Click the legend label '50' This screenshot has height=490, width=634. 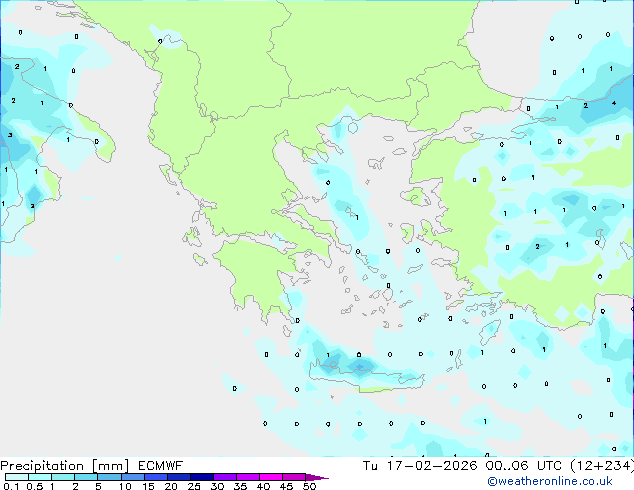310,486
